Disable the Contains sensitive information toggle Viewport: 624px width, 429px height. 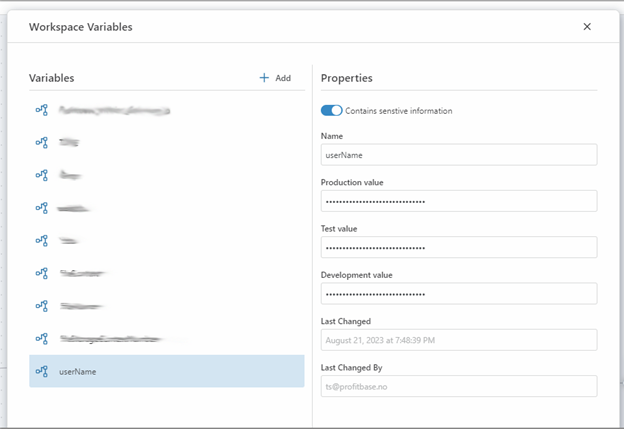331,111
